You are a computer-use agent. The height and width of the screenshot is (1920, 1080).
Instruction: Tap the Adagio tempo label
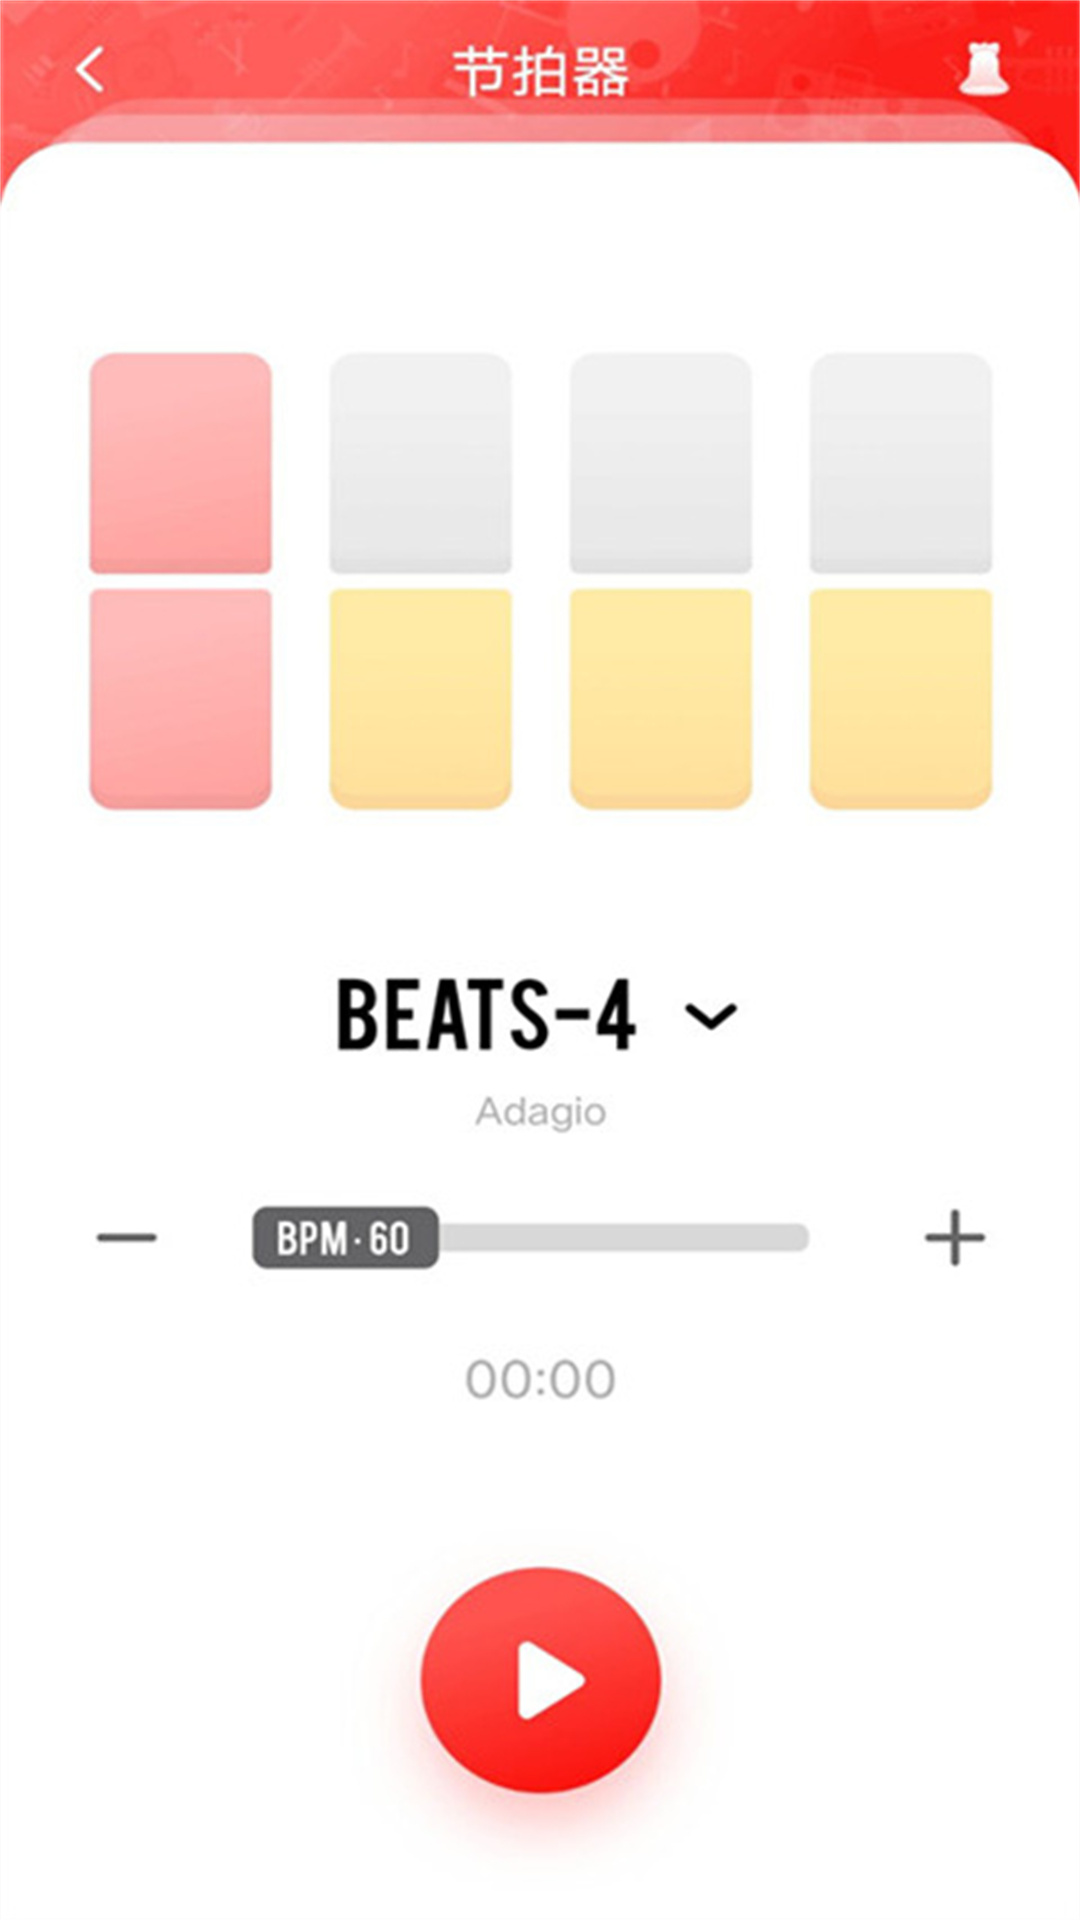tap(540, 1112)
